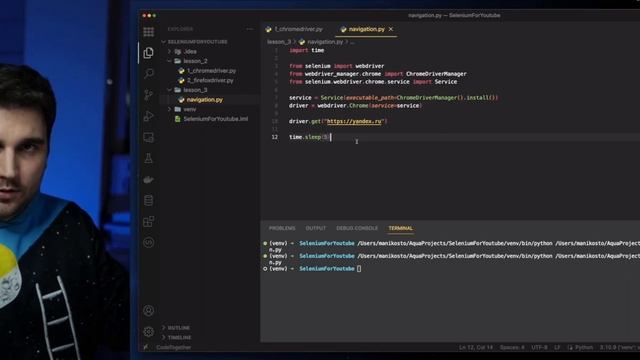Open the grid menu icon atop activity bar
The width and height of the screenshot is (640, 360).
(149, 32)
